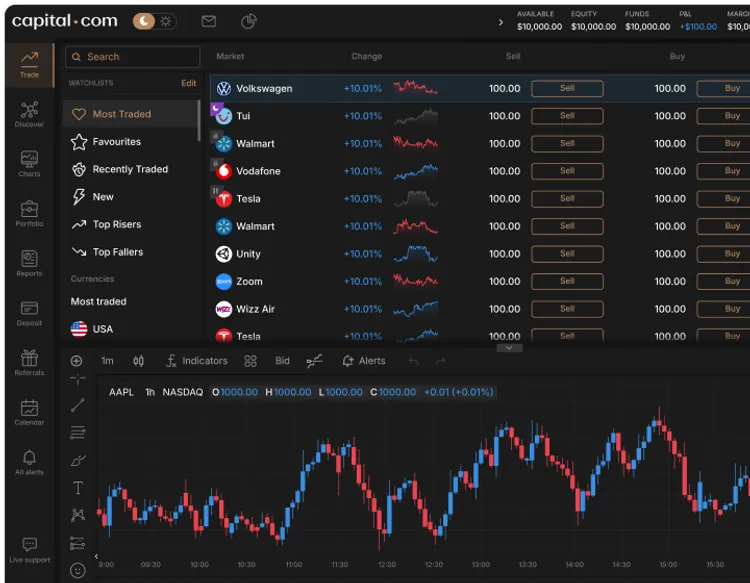Sort by the Change column header

pyautogui.click(x=366, y=56)
